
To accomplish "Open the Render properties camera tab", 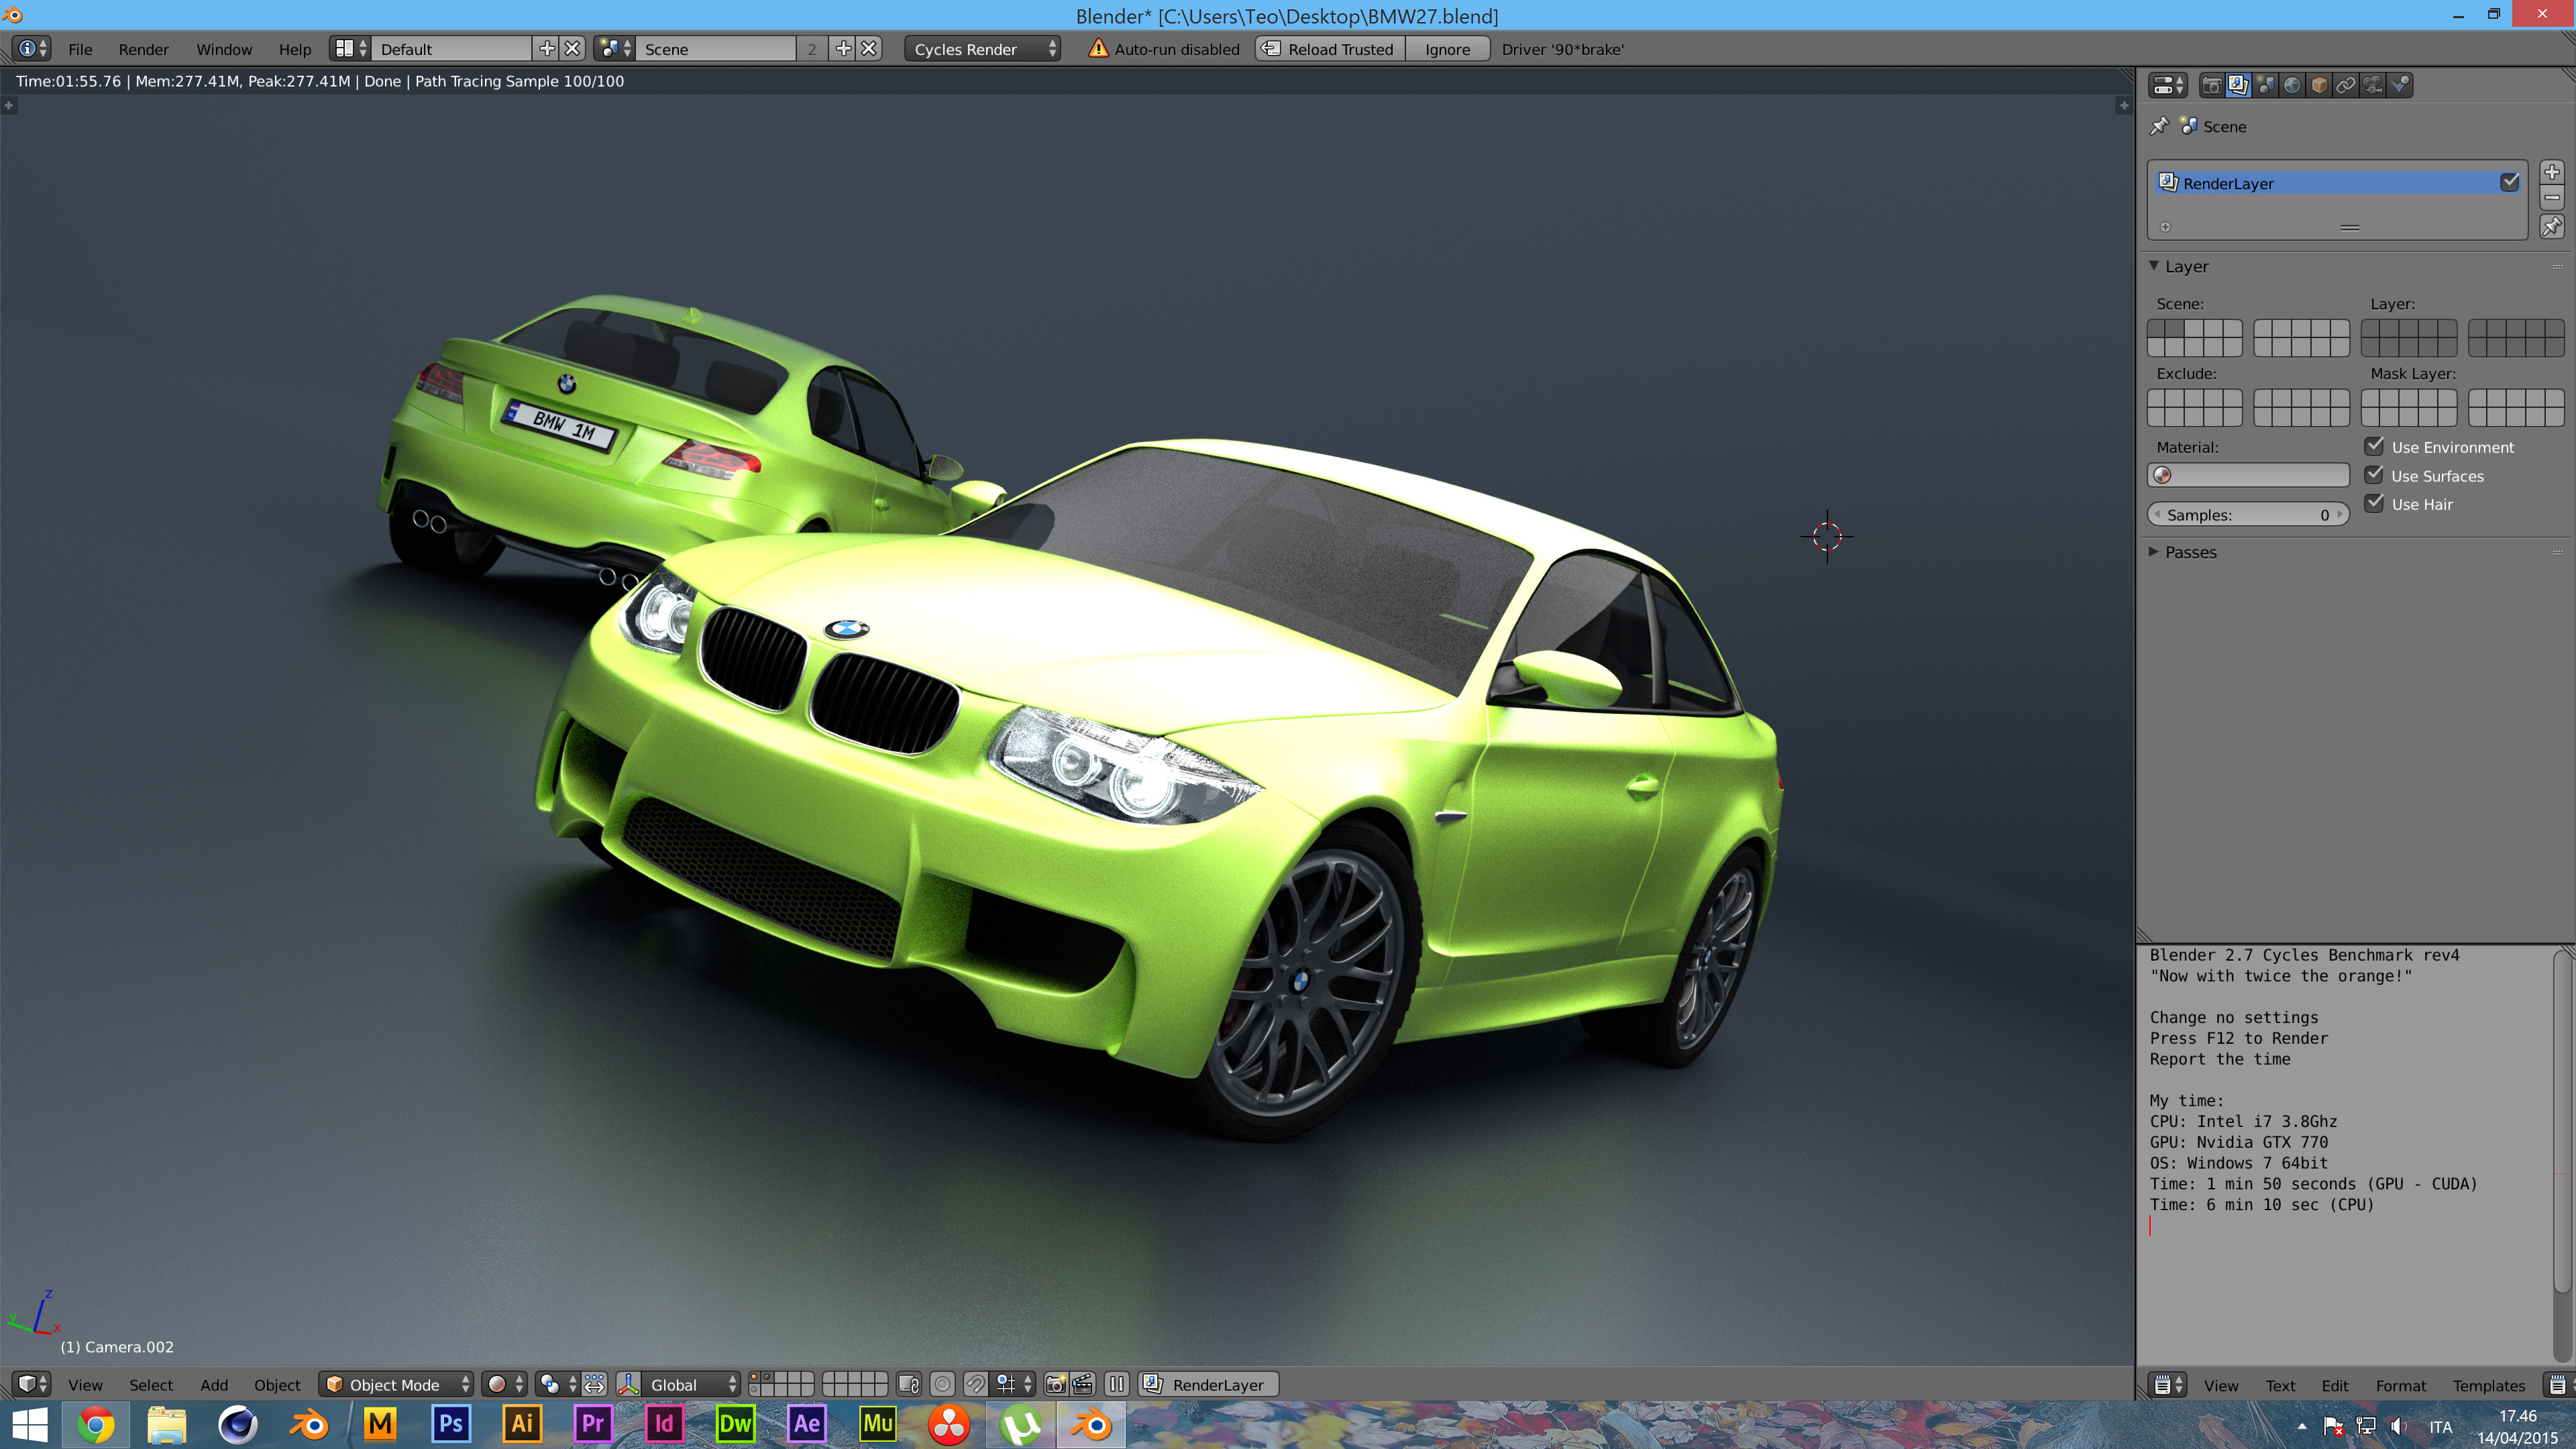I will pos(2211,85).
